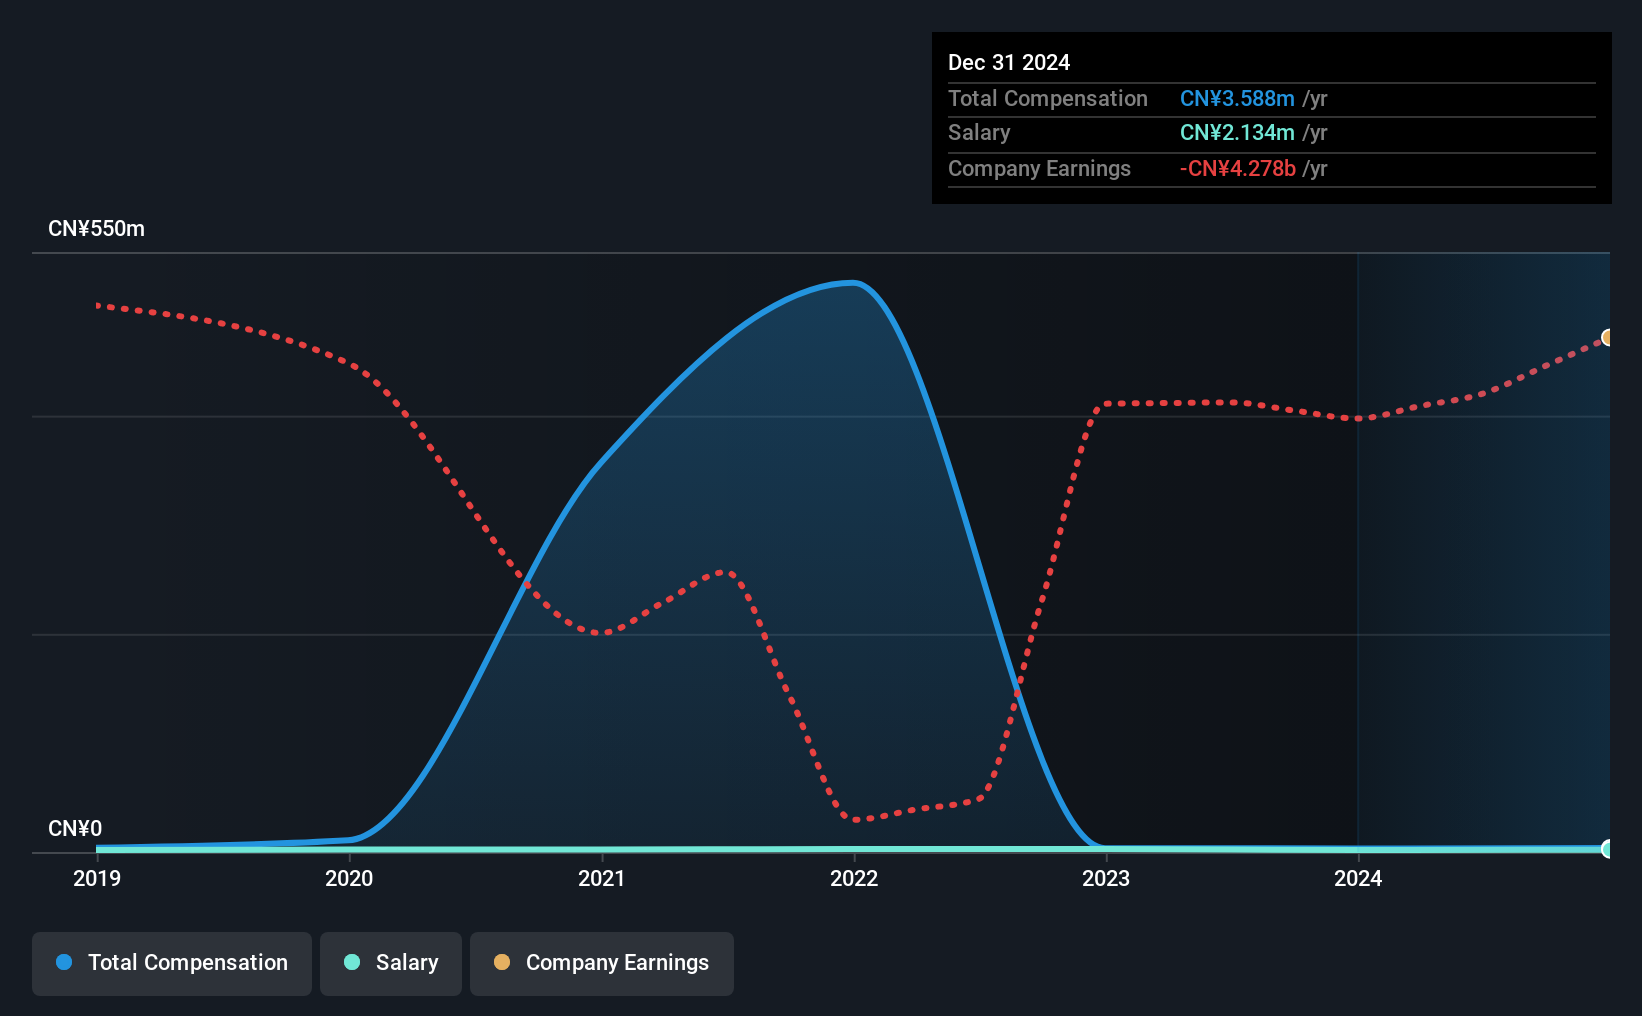
Task: Select the salary endpoint marker at chart end
Action: 1608,849
